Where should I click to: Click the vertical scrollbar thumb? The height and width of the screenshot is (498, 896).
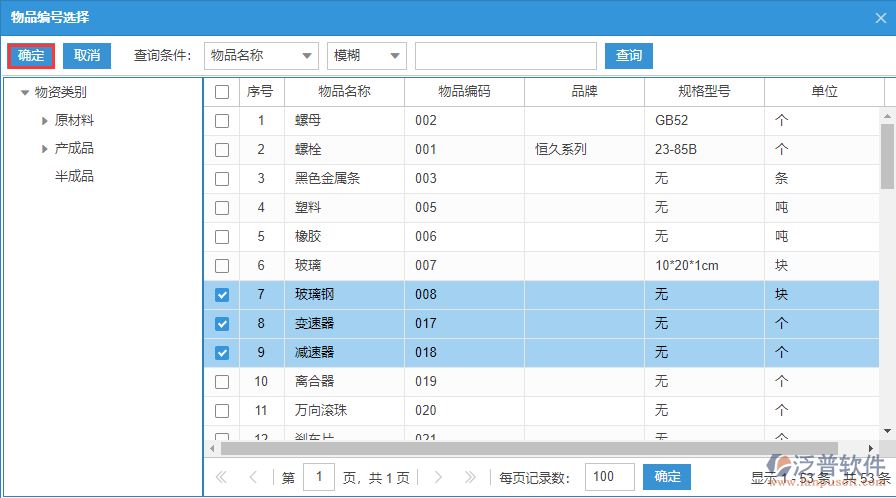(x=887, y=156)
